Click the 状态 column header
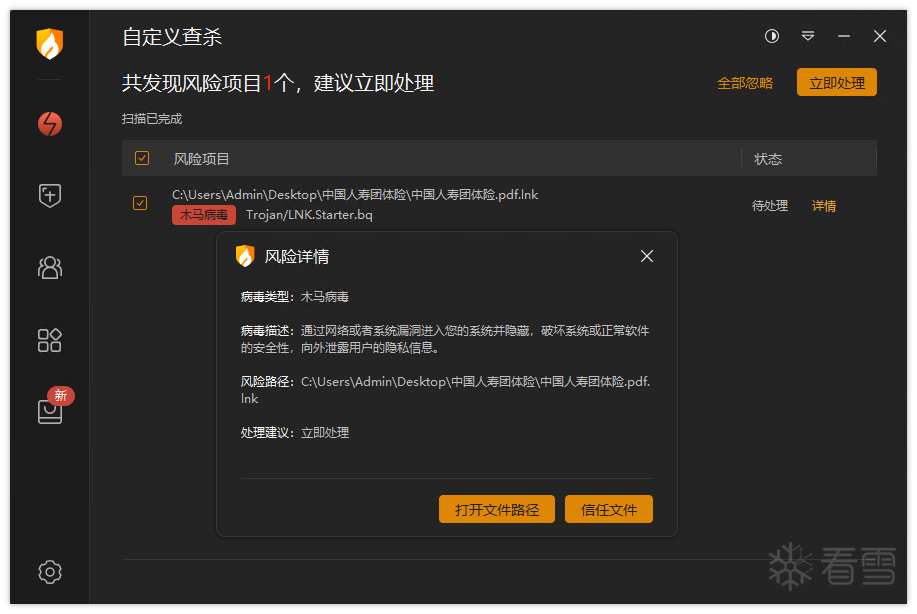 [768, 158]
